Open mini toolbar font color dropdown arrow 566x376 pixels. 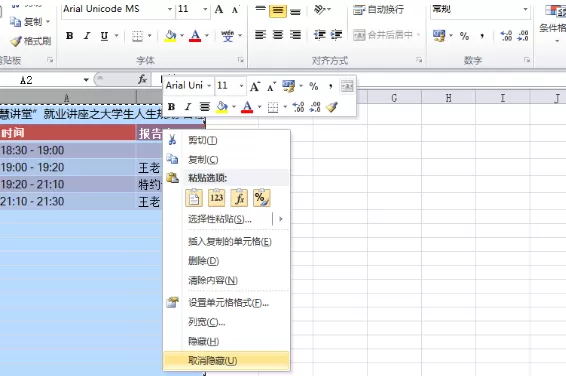point(259,107)
